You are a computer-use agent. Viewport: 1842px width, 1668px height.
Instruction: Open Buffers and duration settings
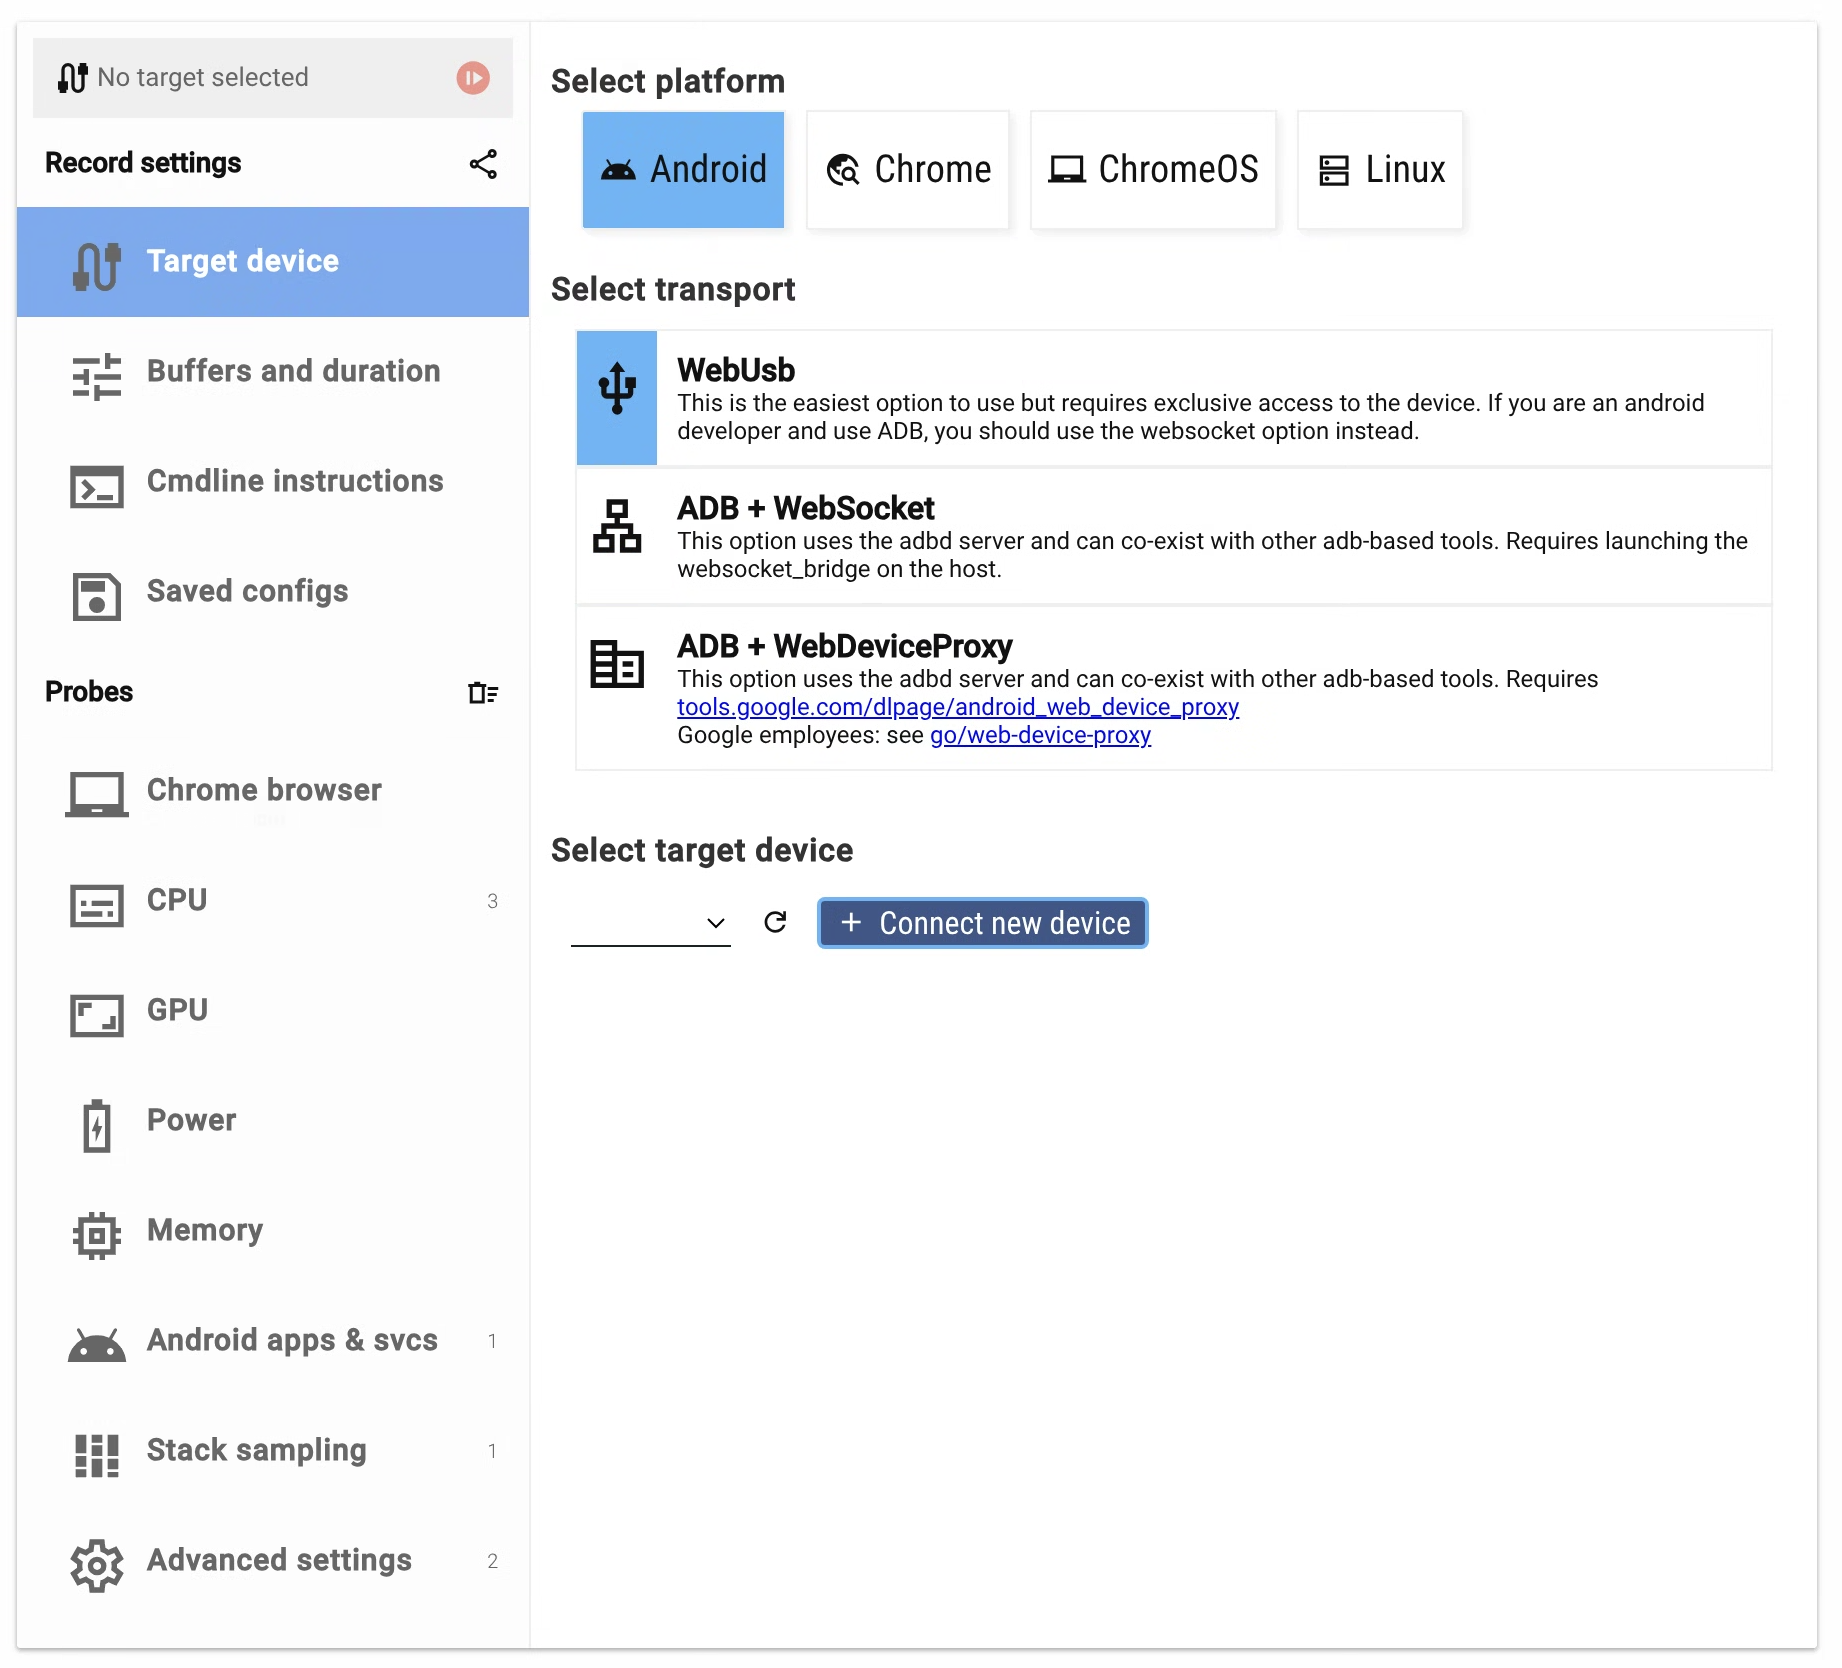273,372
